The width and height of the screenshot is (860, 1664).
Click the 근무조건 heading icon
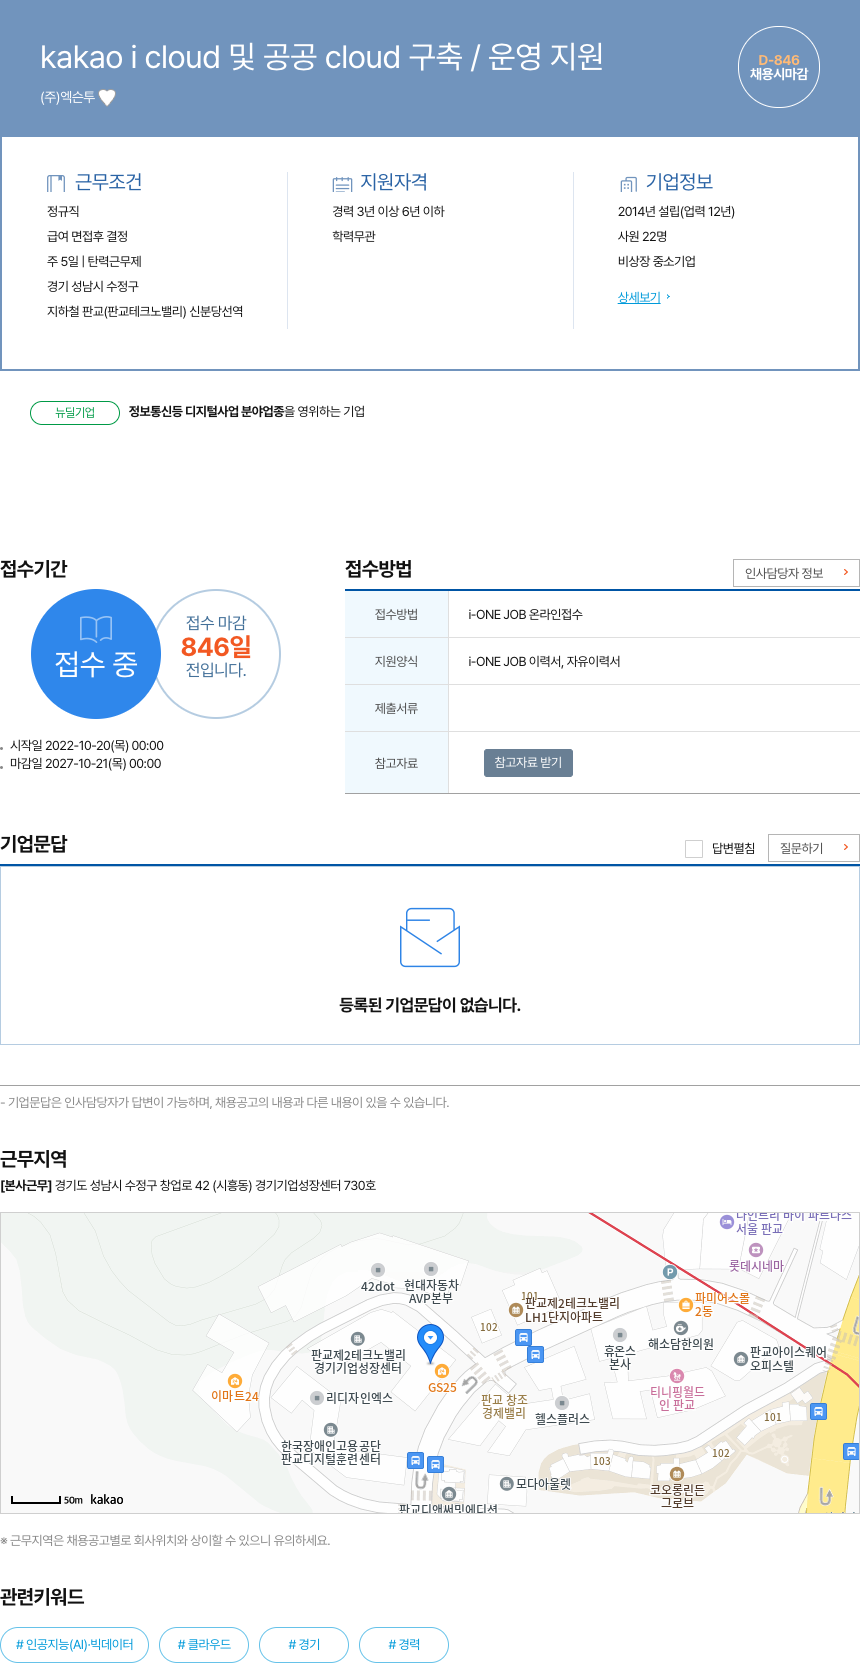(56, 183)
